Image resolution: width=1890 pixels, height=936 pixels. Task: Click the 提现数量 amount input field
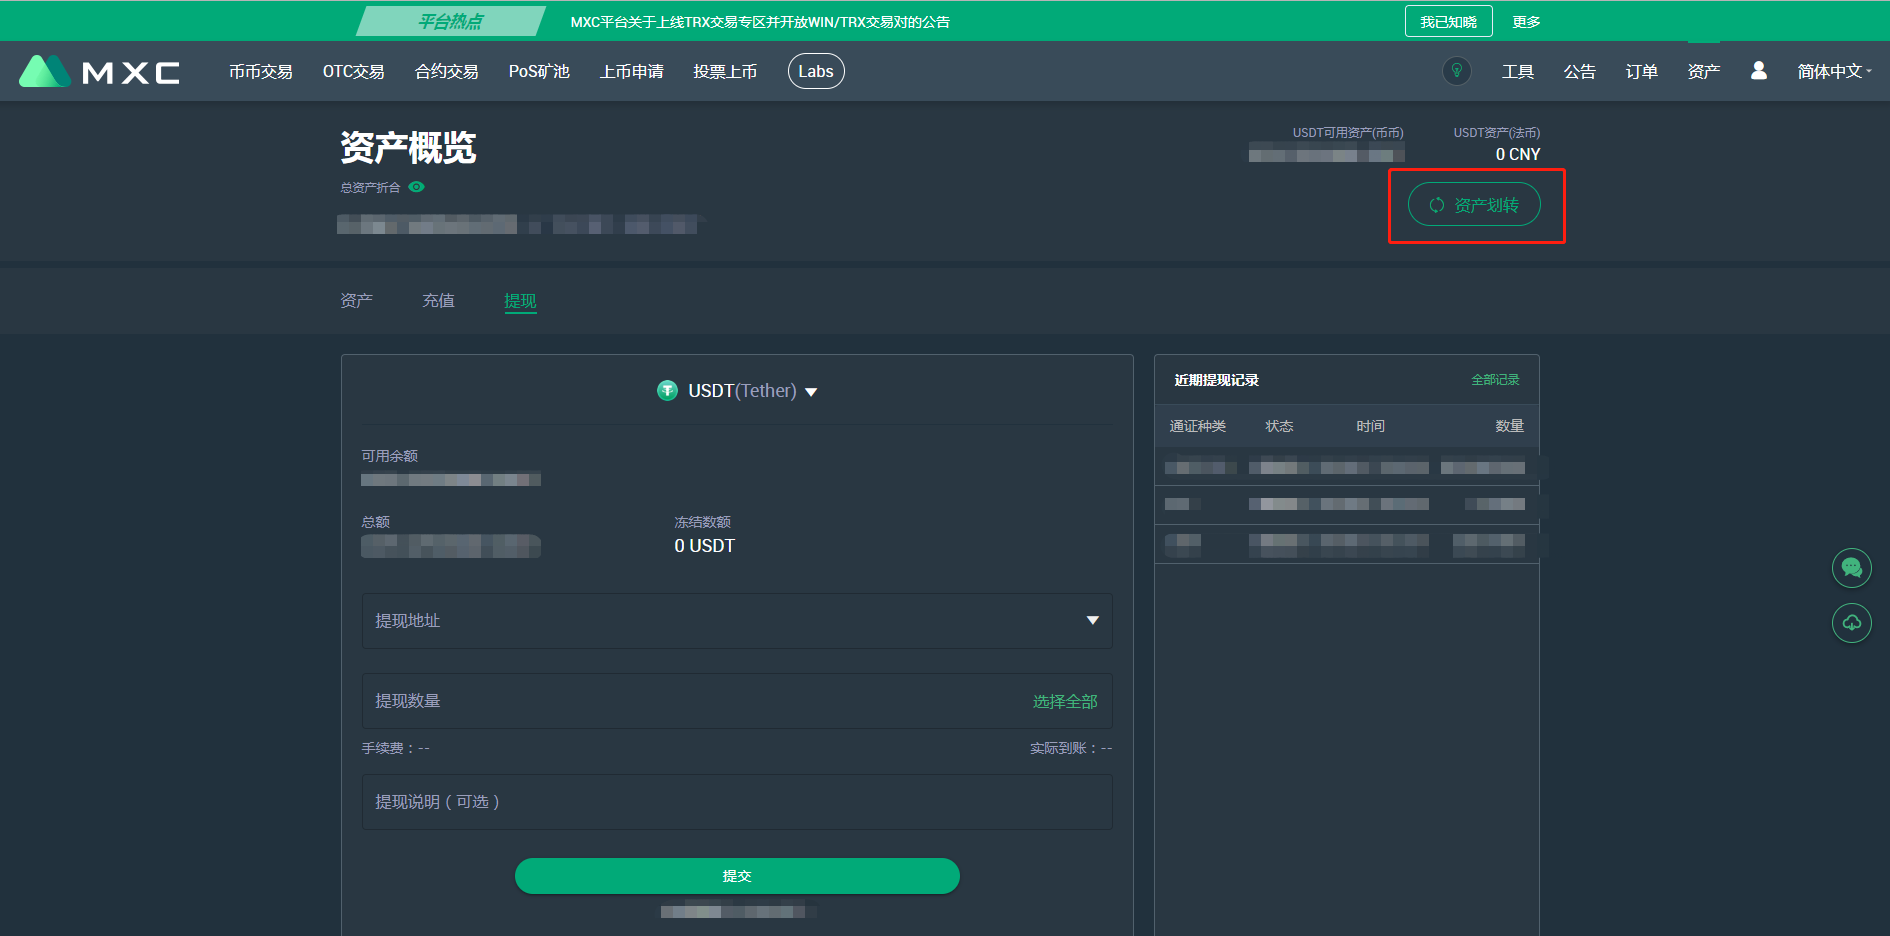coord(690,702)
